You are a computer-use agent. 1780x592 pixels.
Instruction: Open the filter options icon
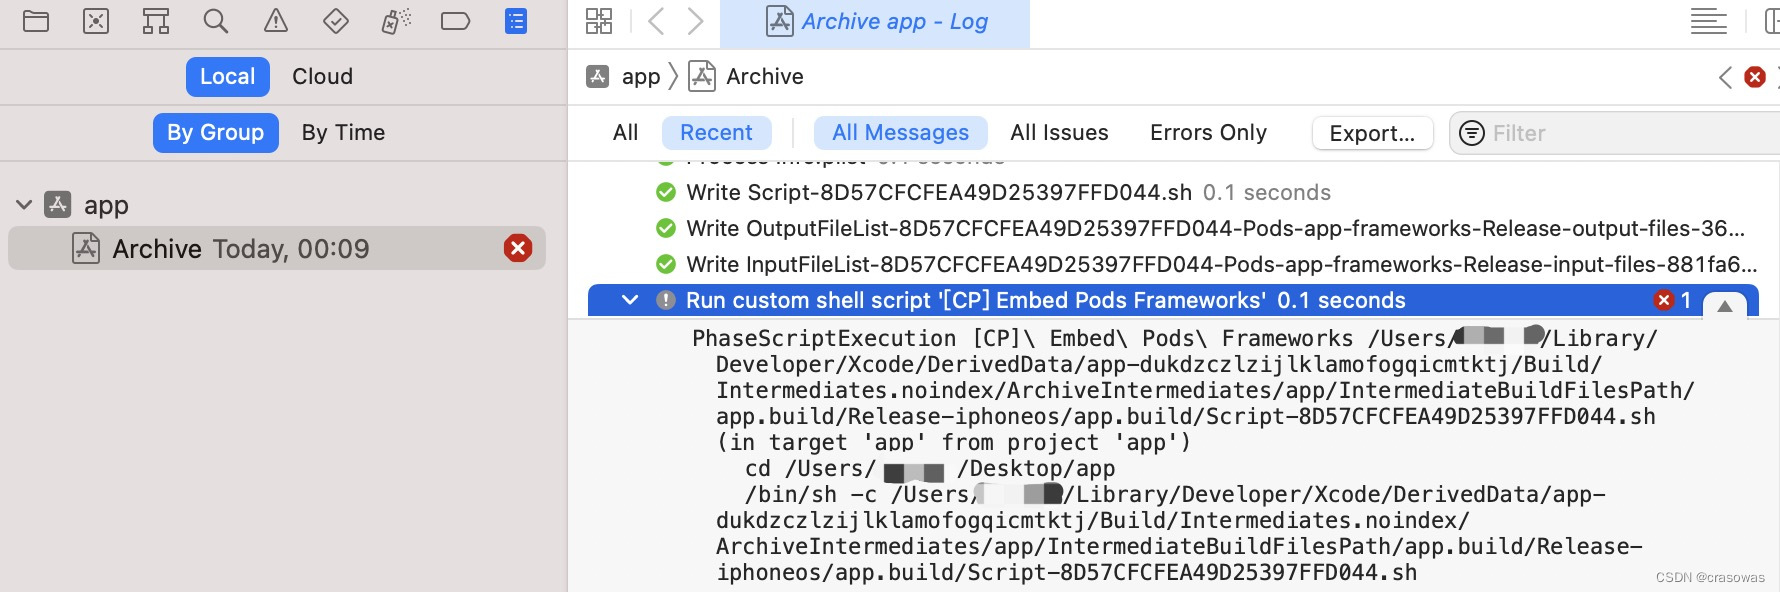click(1472, 133)
